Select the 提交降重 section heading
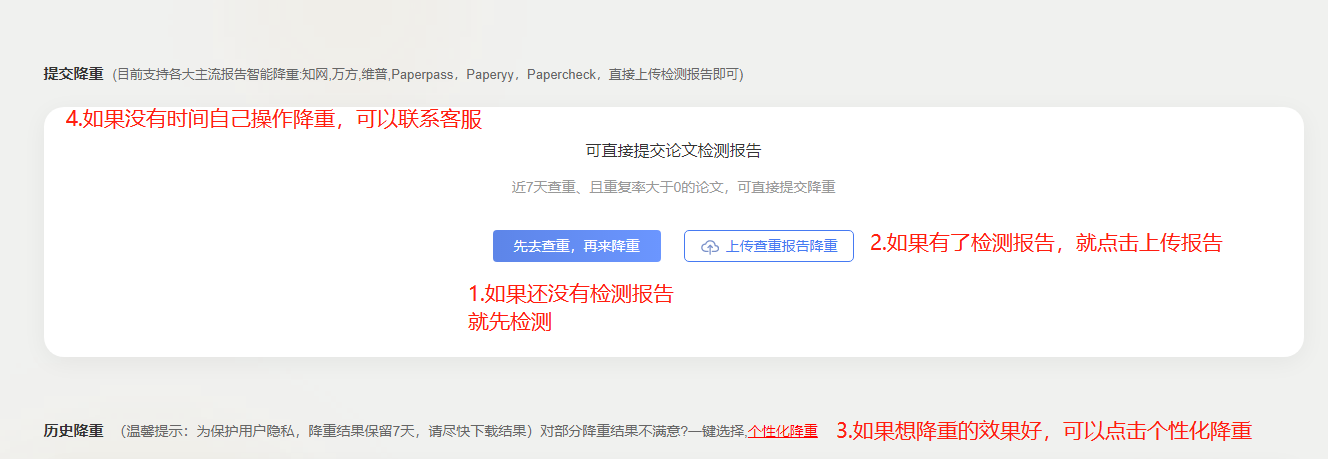Image resolution: width=1328 pixels, height=459 pixels. pyautogui.click(x=73, y=74)
